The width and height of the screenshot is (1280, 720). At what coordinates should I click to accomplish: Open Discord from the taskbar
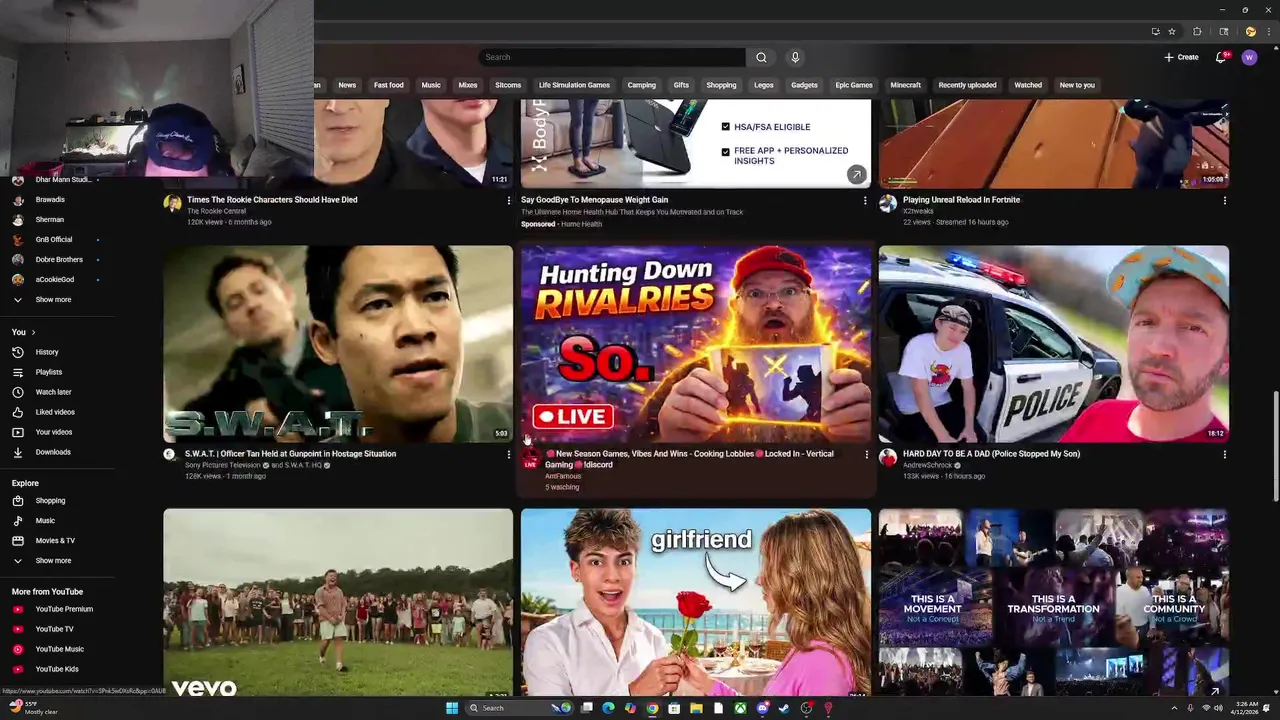tap(762, 708)
